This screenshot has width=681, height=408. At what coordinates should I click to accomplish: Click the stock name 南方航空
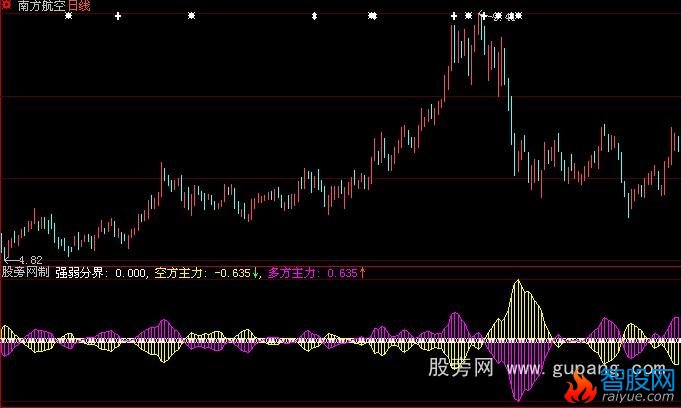tap(41, 6)
